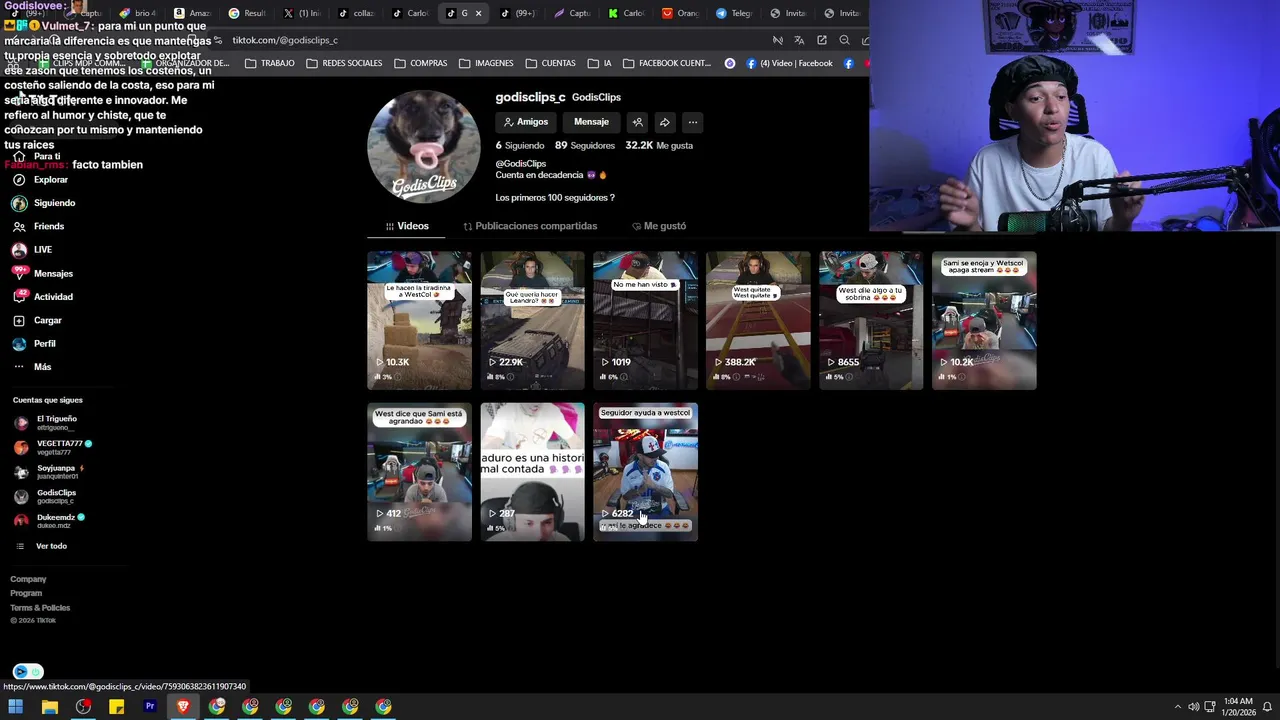This screenshot has width=1280, height=720.
Task: Open Siguiendo feed in sidebar
Action: (44, 203)
